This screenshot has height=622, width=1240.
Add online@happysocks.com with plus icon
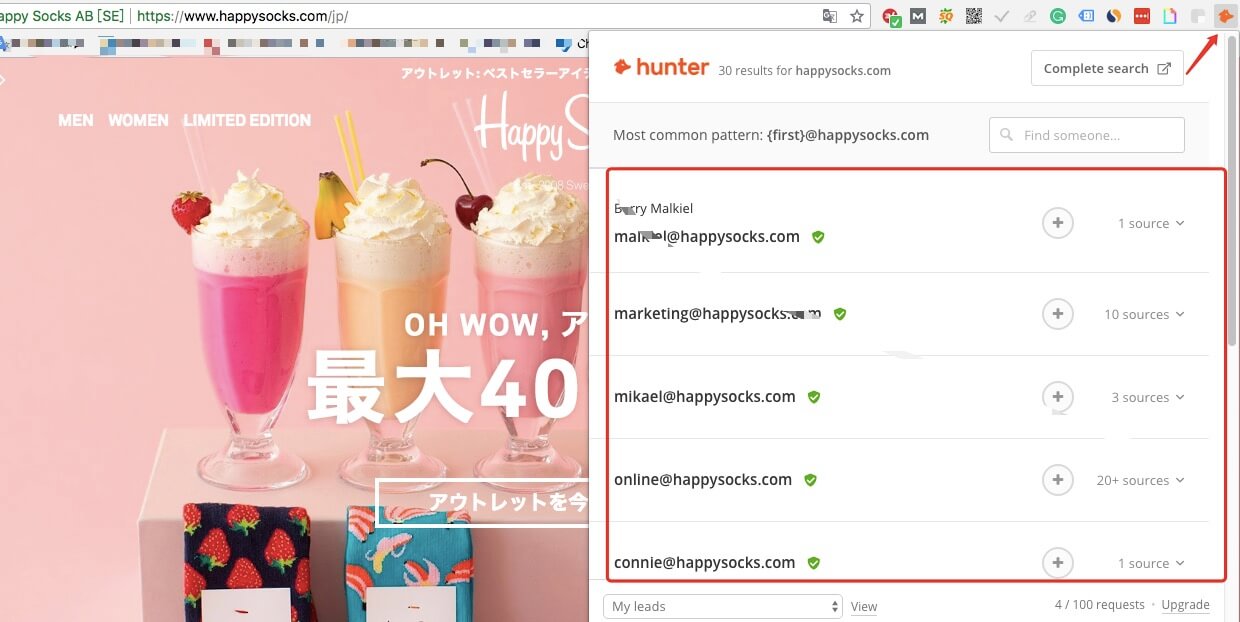point(1057,479)
